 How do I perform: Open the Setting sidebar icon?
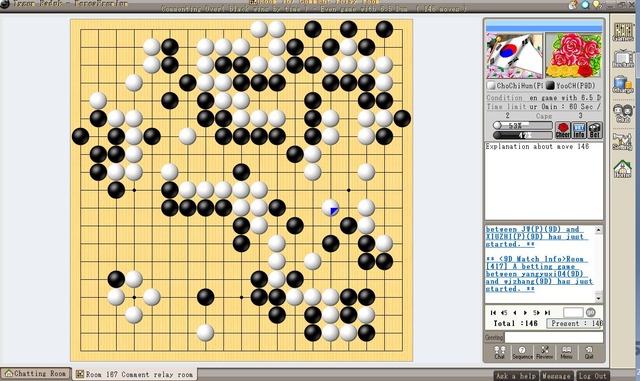tap(623, 141)
